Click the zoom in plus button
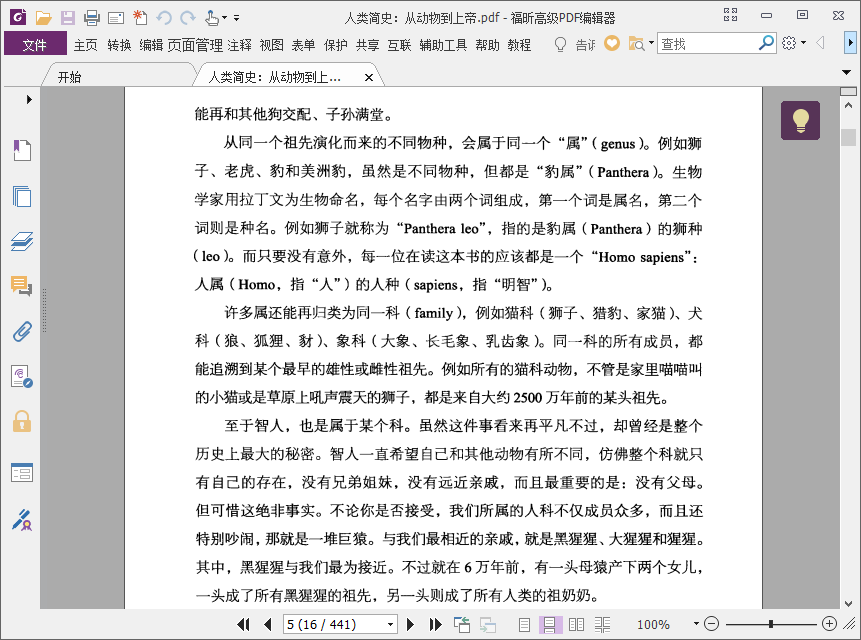 (x=829, y=624)
